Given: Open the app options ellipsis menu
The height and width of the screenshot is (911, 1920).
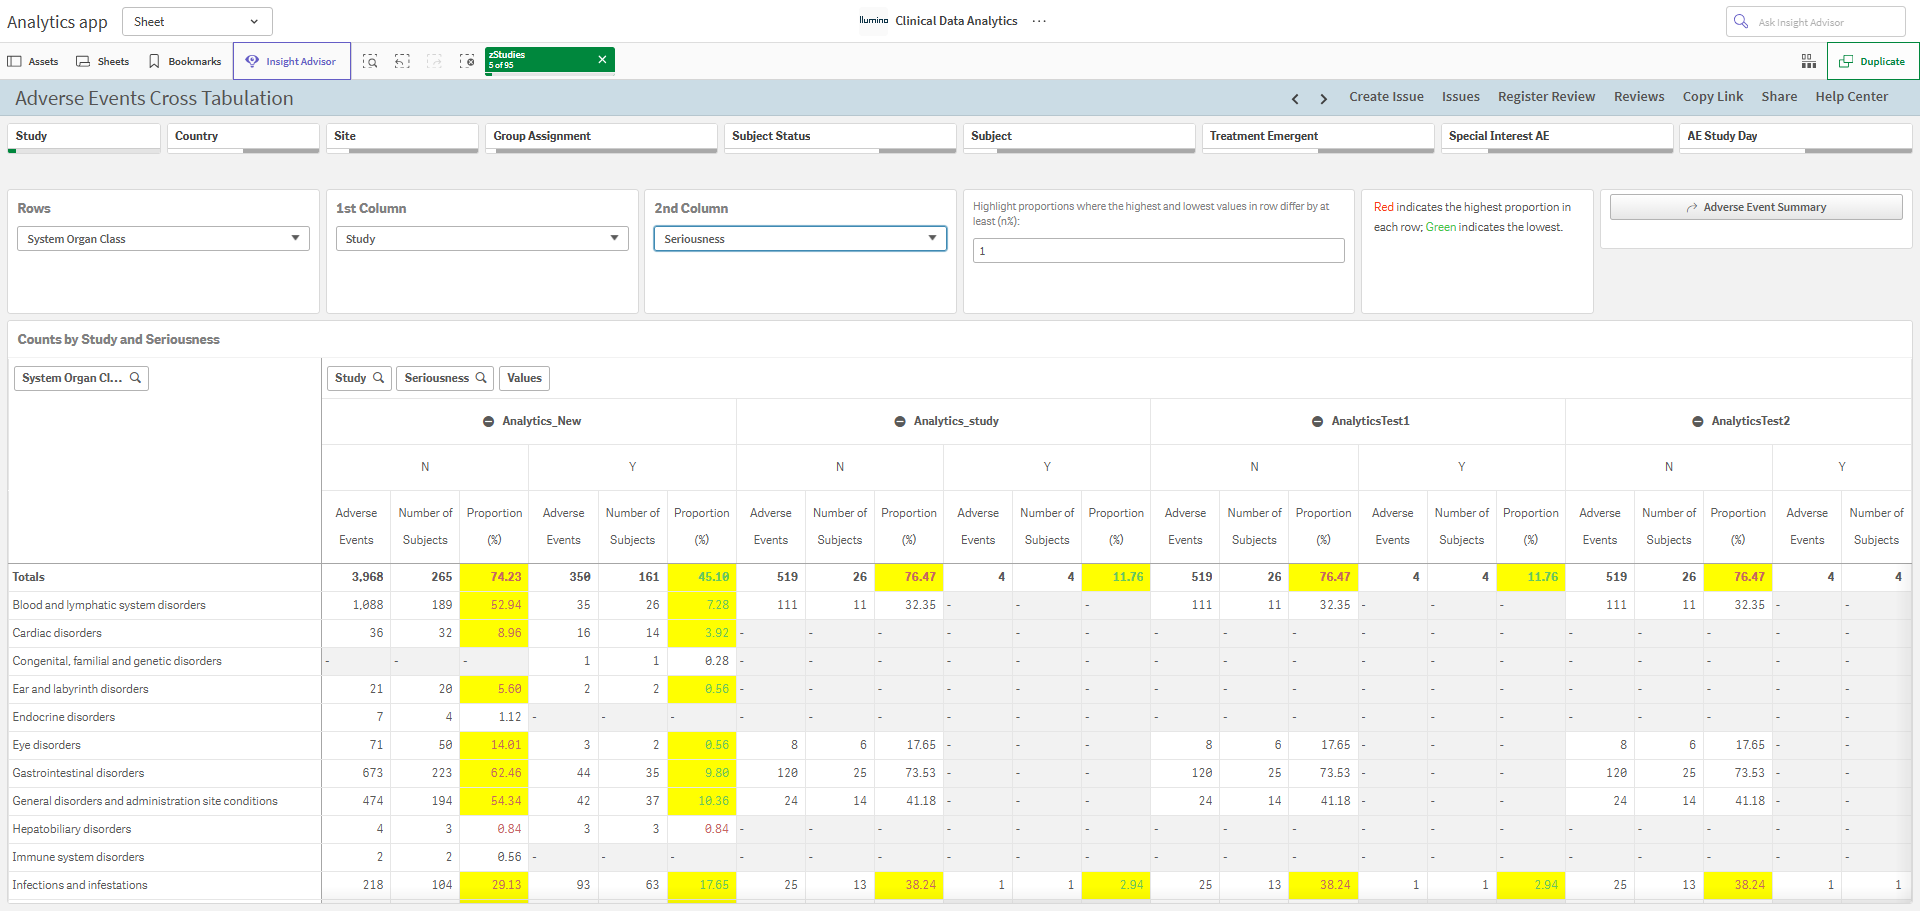Looking at the screenshot, I should 1039,21.
